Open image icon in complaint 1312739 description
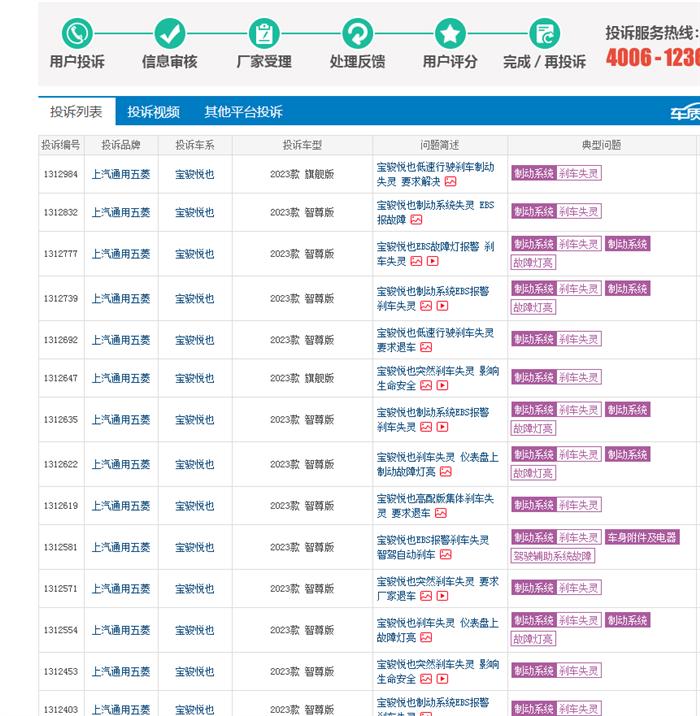Image resolution: width=700 pixels, height=716 pixels. (x=426, y=306)
